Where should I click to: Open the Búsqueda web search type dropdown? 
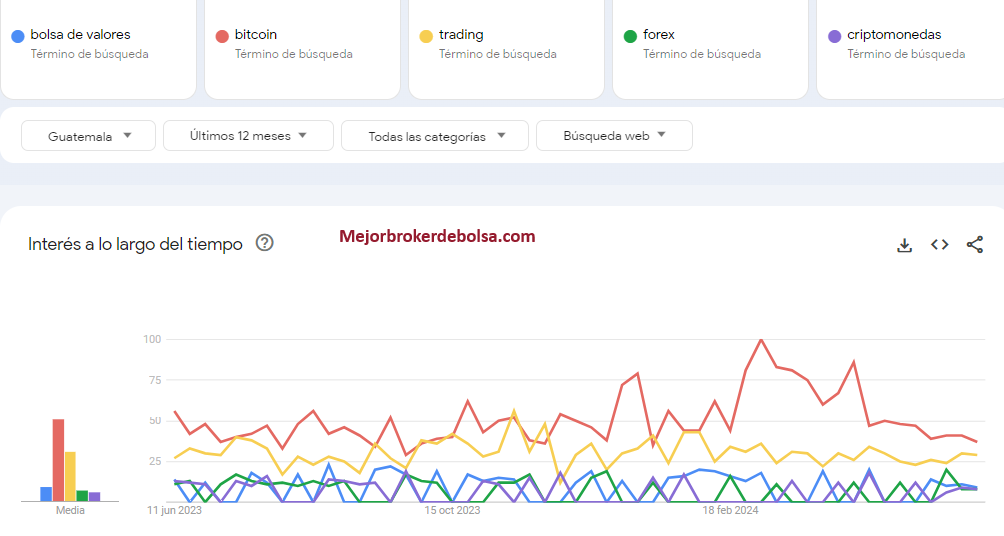(614, 136)
